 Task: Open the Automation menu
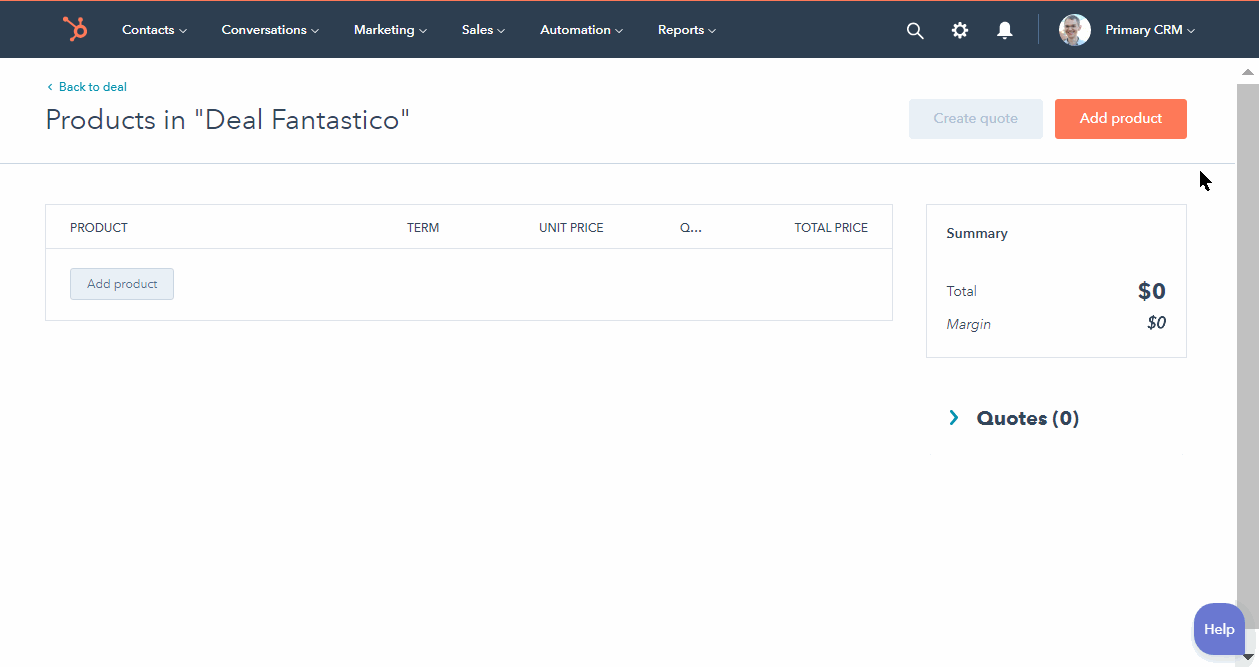tap(580, 30)
